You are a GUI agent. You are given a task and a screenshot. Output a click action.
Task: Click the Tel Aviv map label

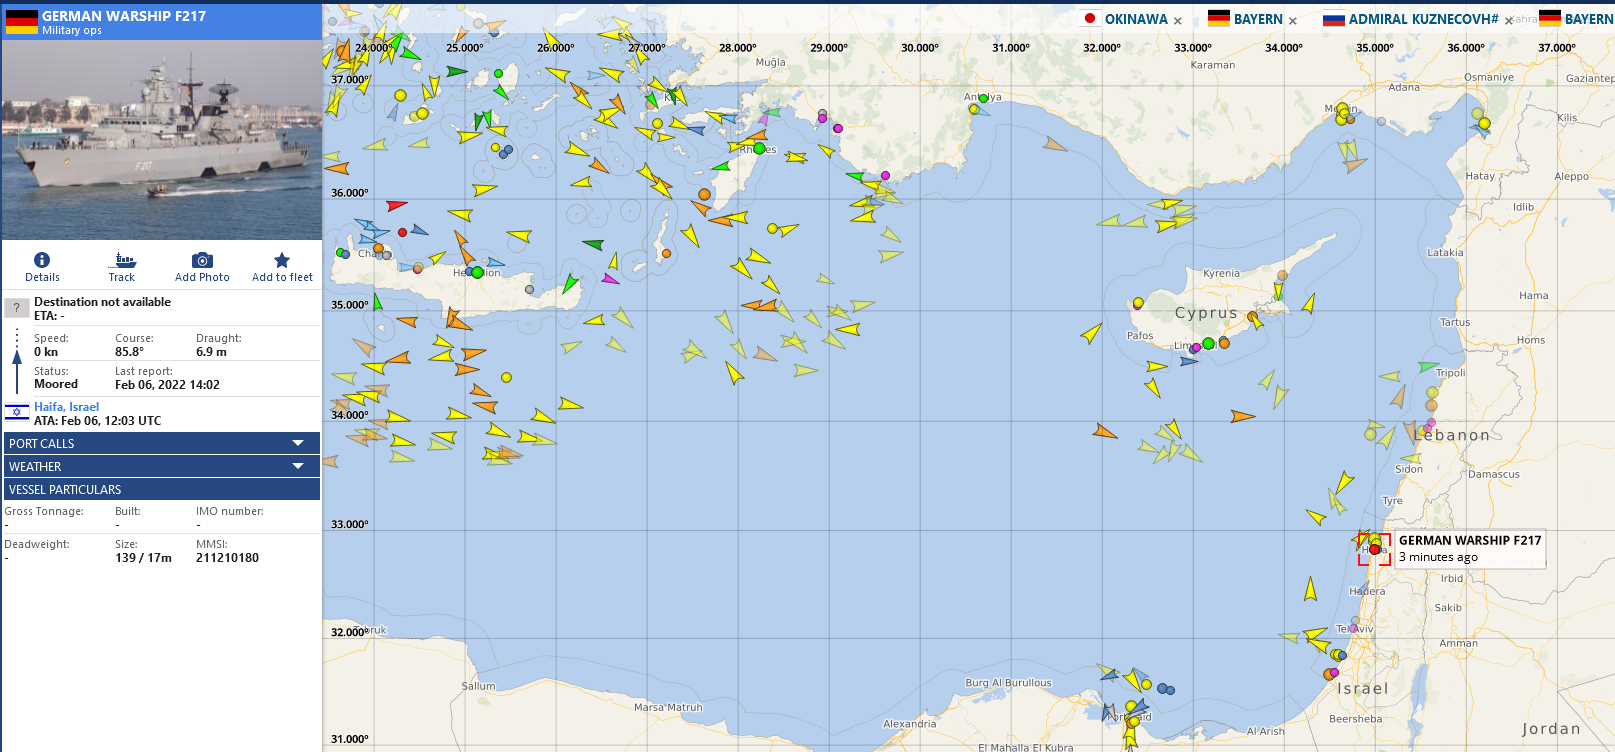(1355, 629)
